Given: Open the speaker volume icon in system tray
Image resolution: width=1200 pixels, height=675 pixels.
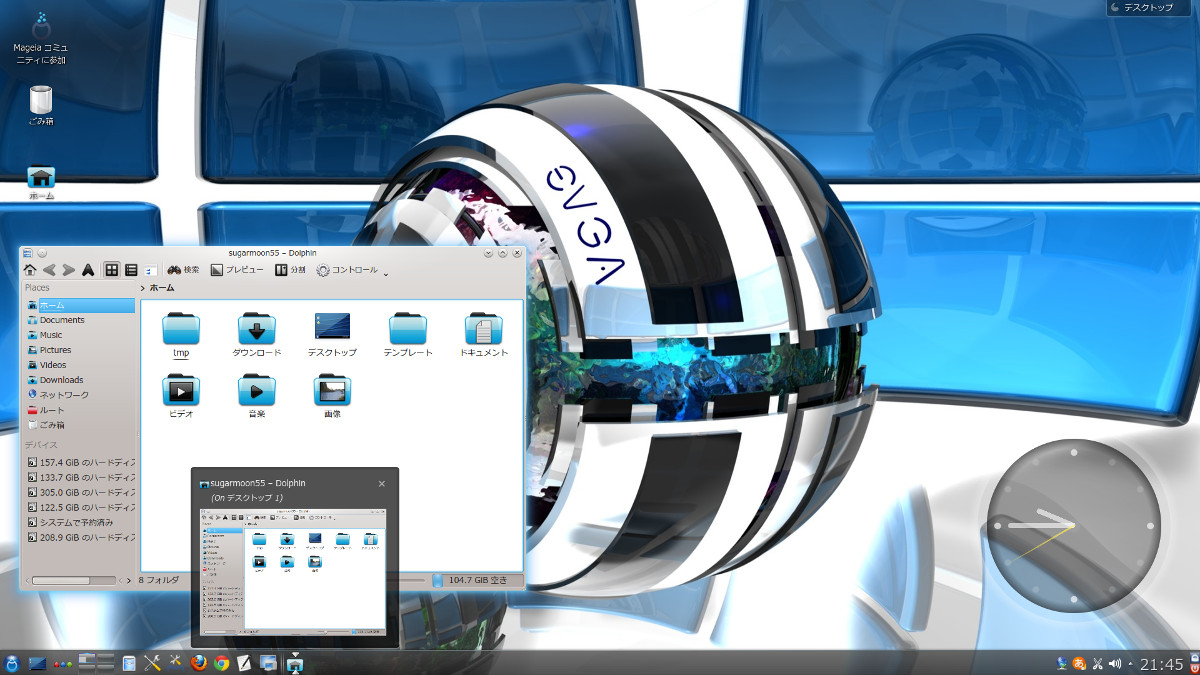Looking at the screenshot, I should pos(1115,663).
